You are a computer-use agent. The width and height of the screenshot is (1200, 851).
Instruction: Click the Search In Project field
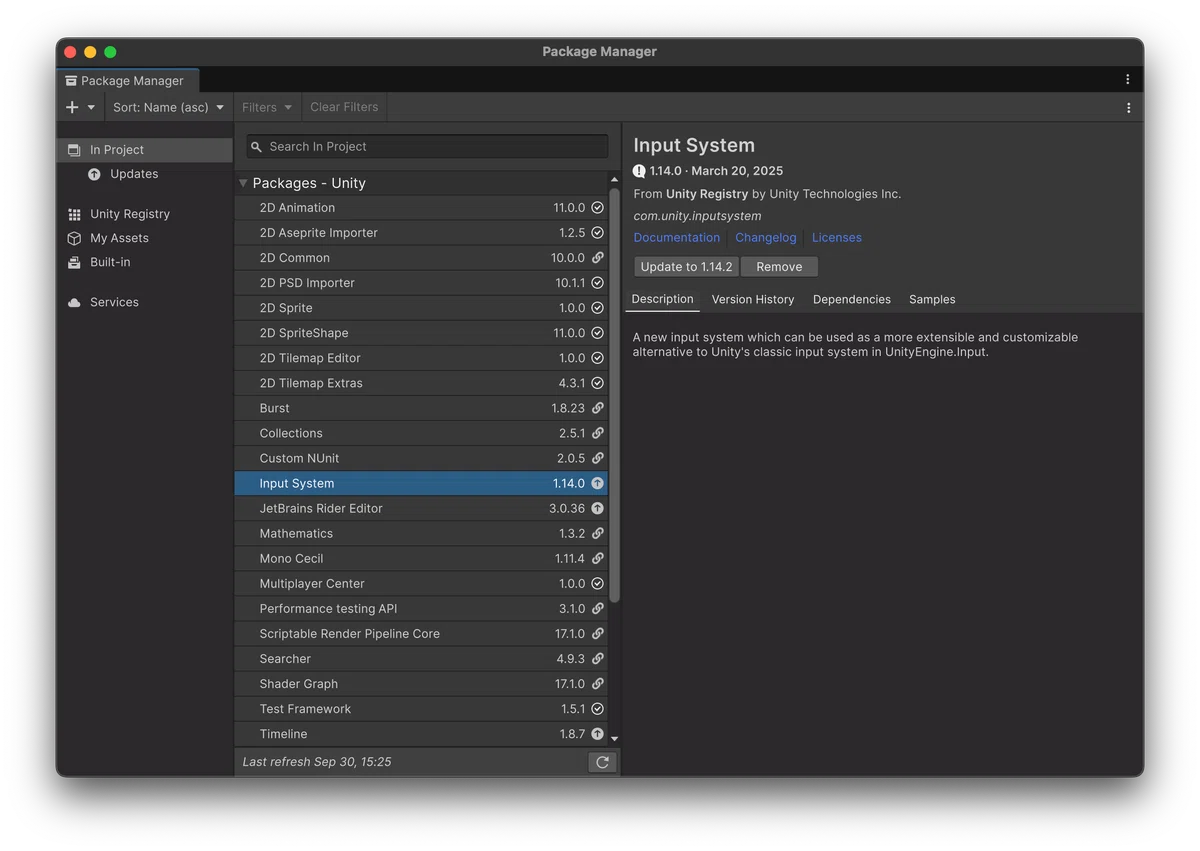(x=427, y=146)
